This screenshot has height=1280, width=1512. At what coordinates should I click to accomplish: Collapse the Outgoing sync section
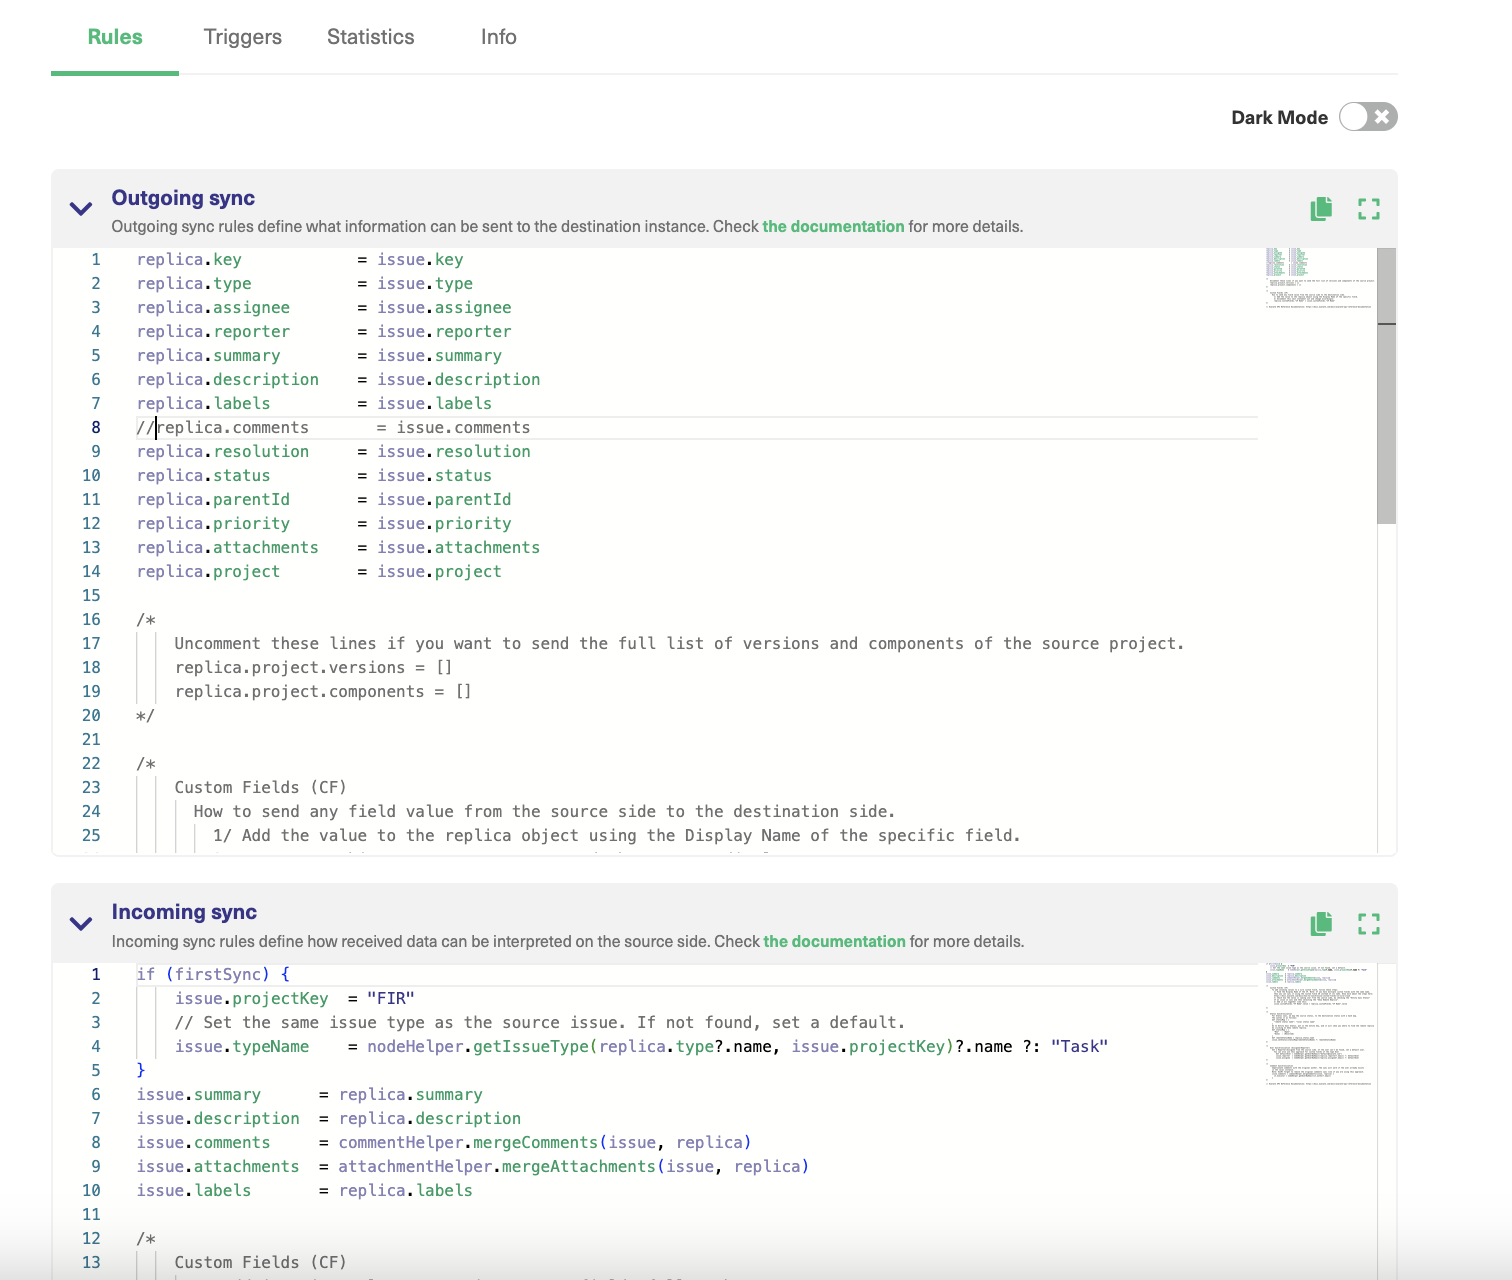click(x=81, y=208)
